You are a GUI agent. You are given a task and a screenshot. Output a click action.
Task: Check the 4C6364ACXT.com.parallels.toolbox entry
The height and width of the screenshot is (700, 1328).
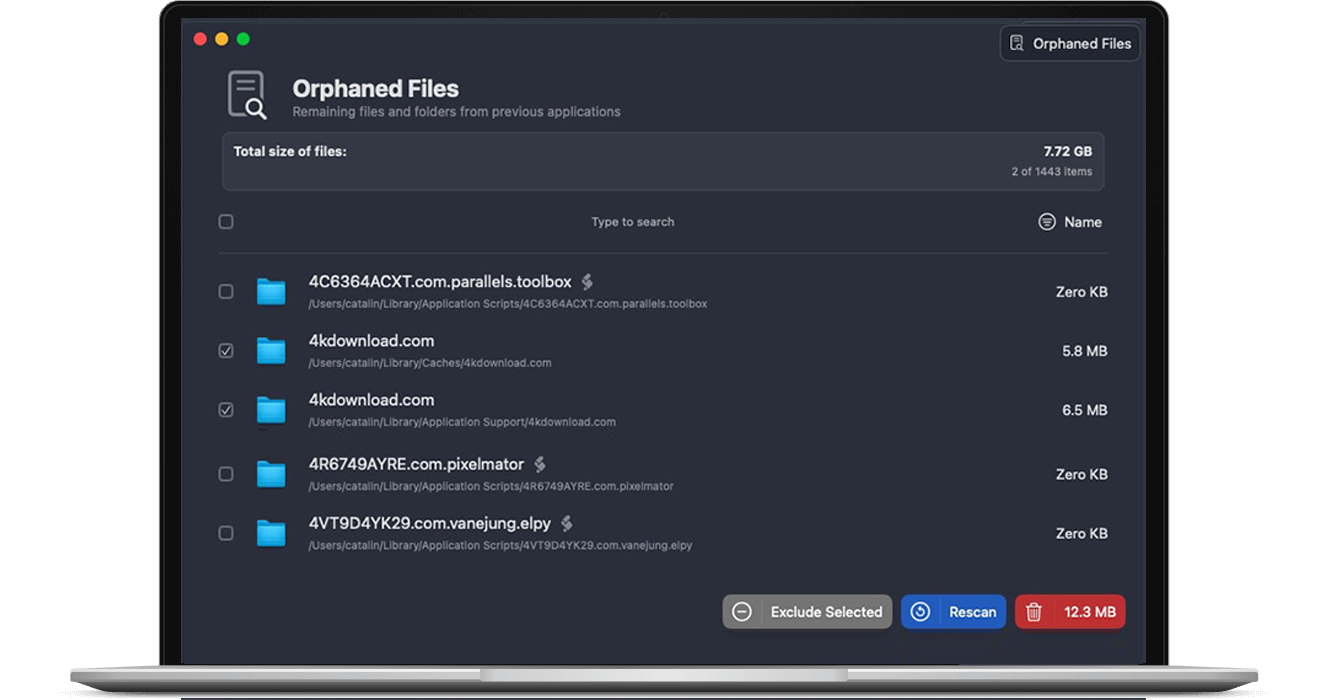tap(226, 291)
